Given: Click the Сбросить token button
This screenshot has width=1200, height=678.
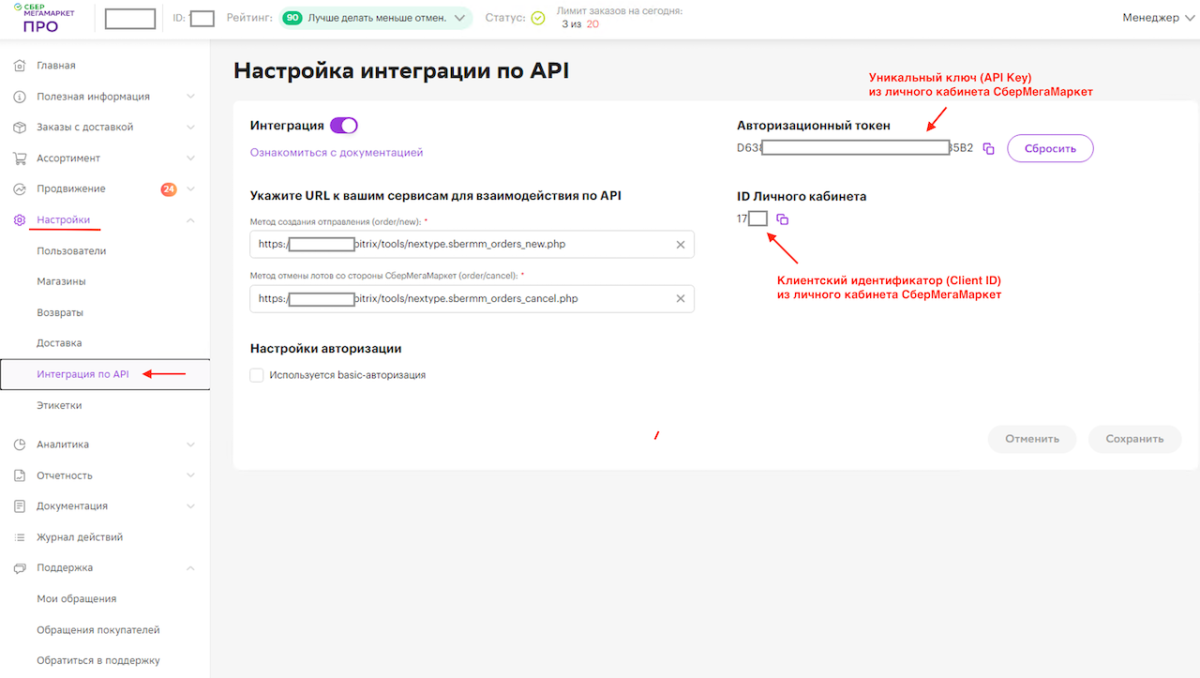Looking at the screenshot, I should 1050,148.
